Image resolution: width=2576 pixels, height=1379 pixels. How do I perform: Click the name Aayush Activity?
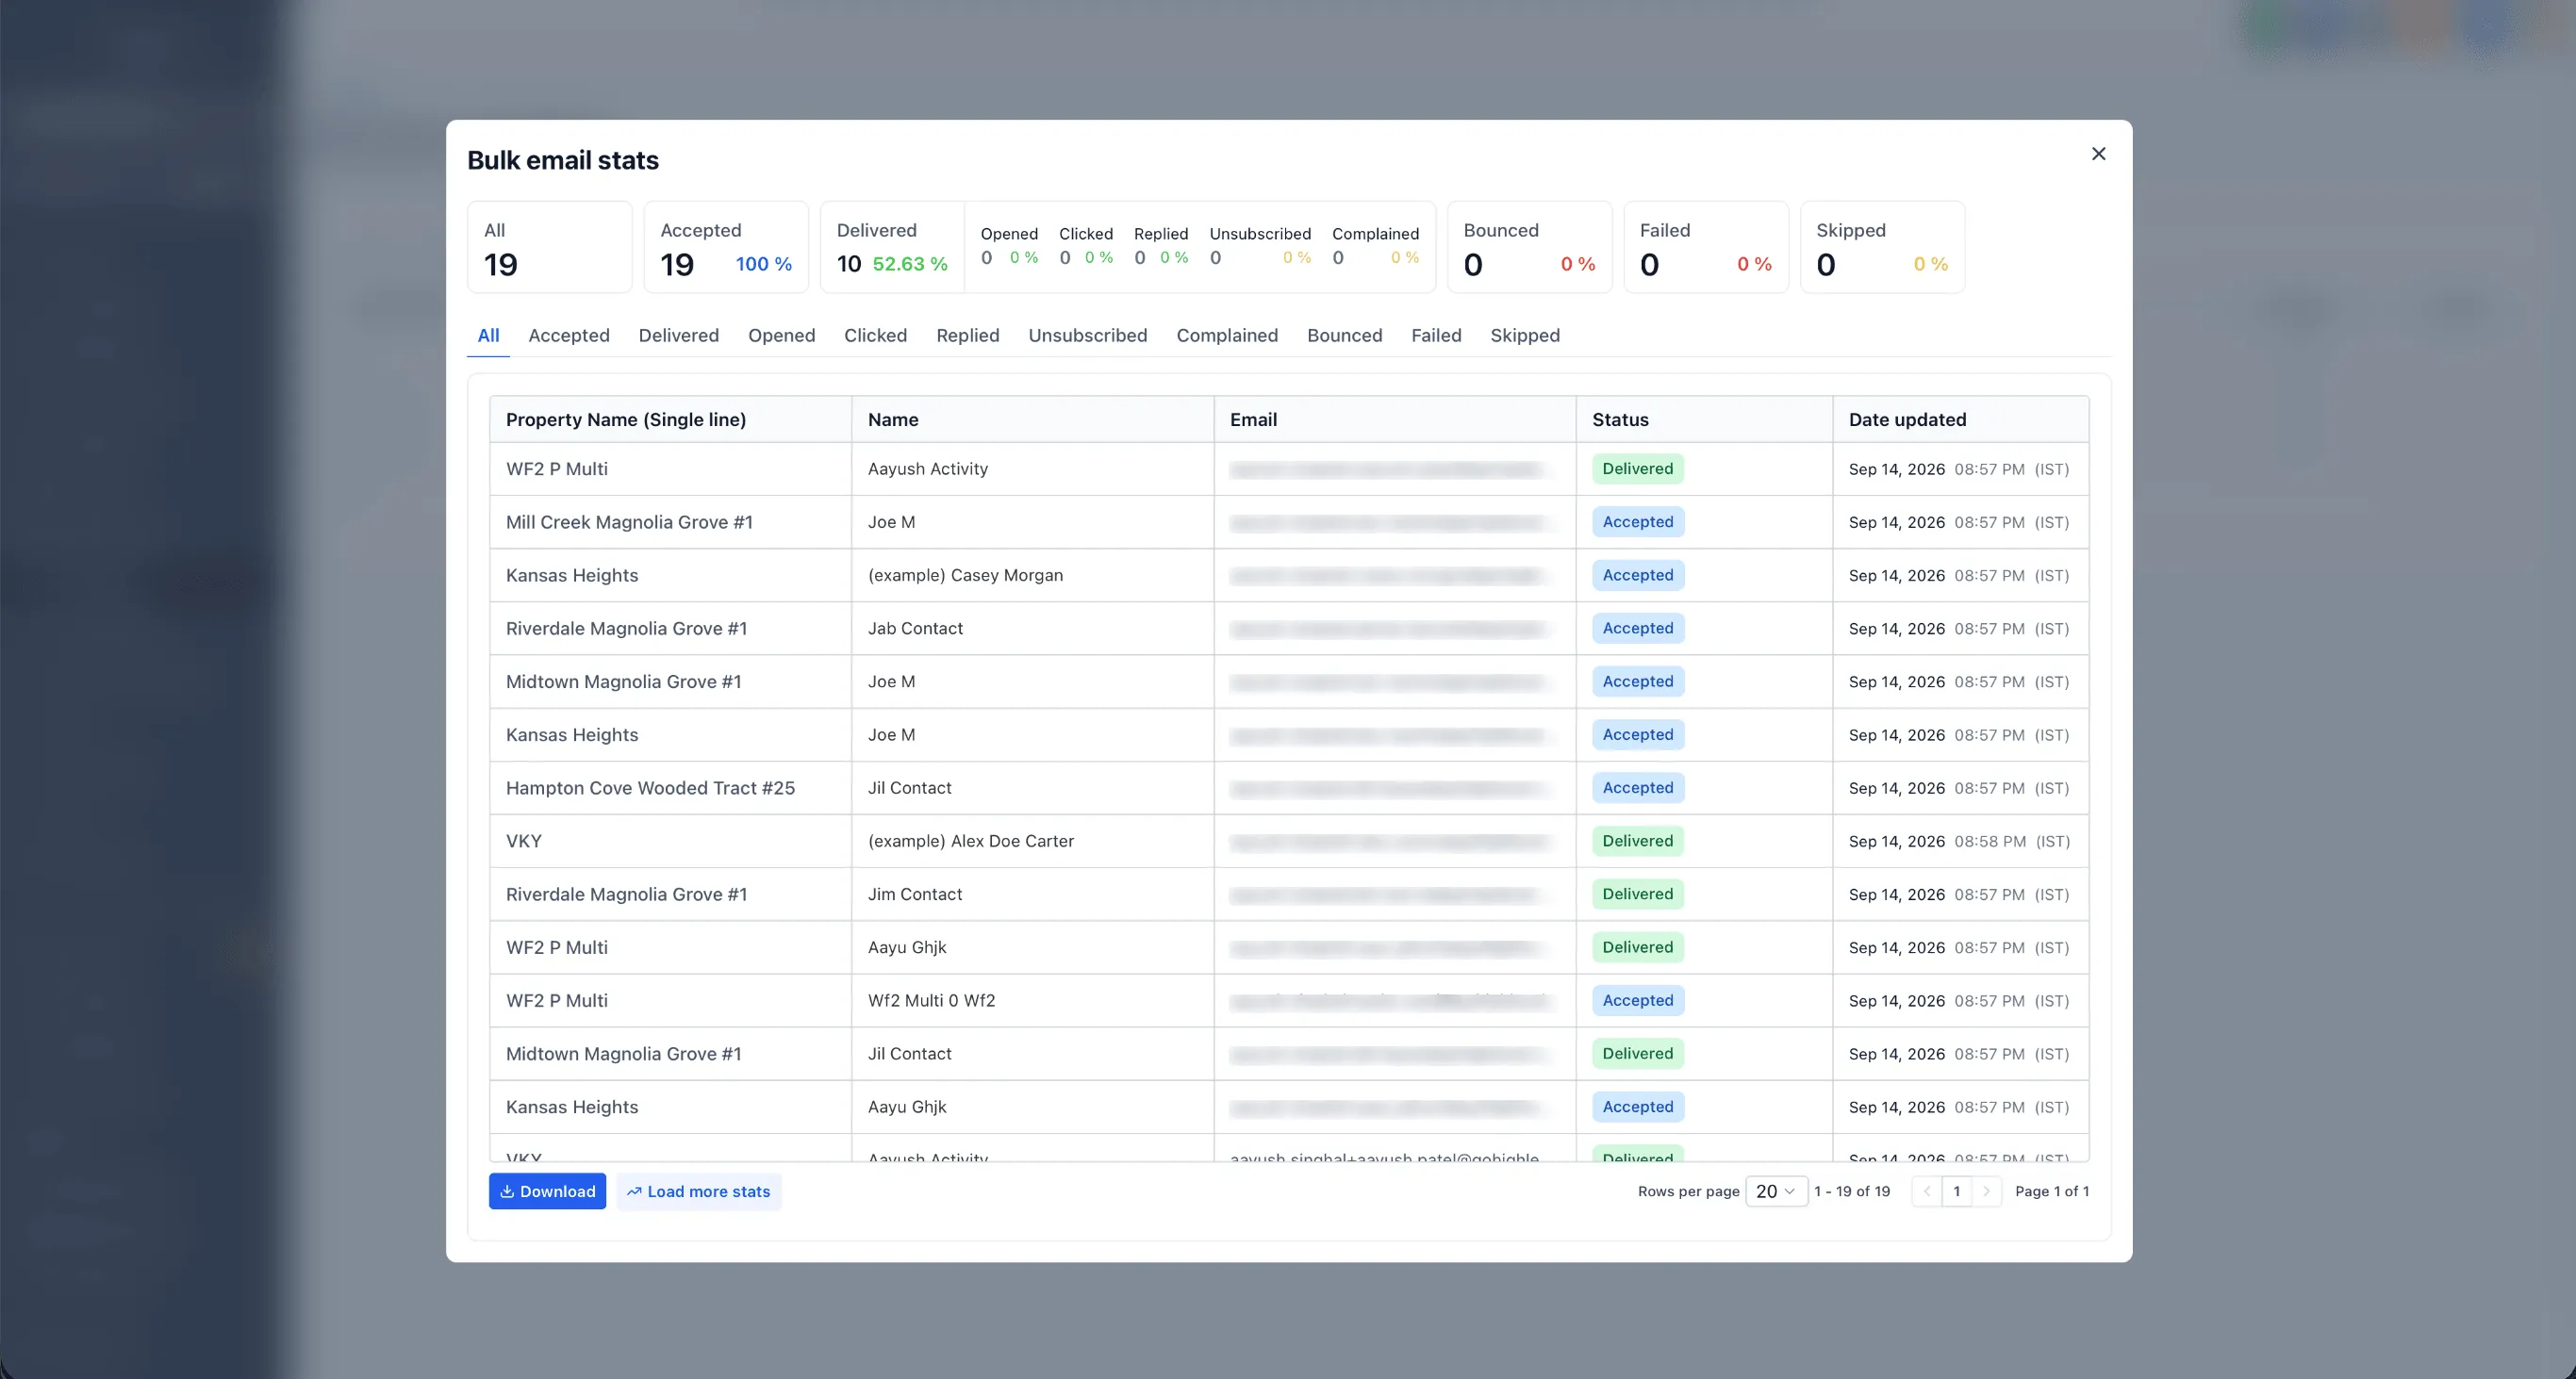click(x=928, y=469)
